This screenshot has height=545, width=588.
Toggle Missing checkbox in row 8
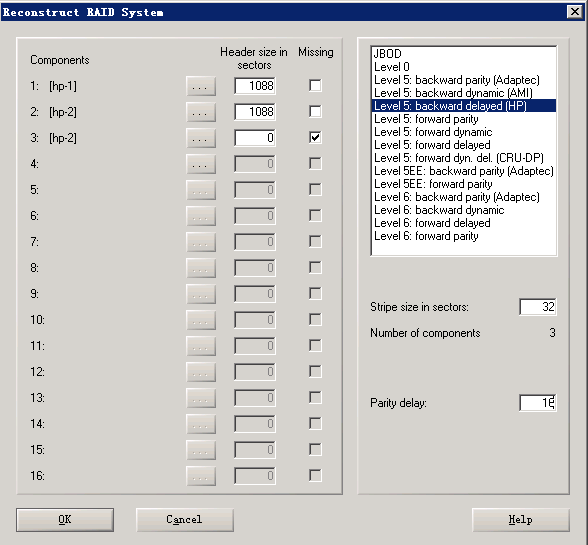[x=315, y=267]
